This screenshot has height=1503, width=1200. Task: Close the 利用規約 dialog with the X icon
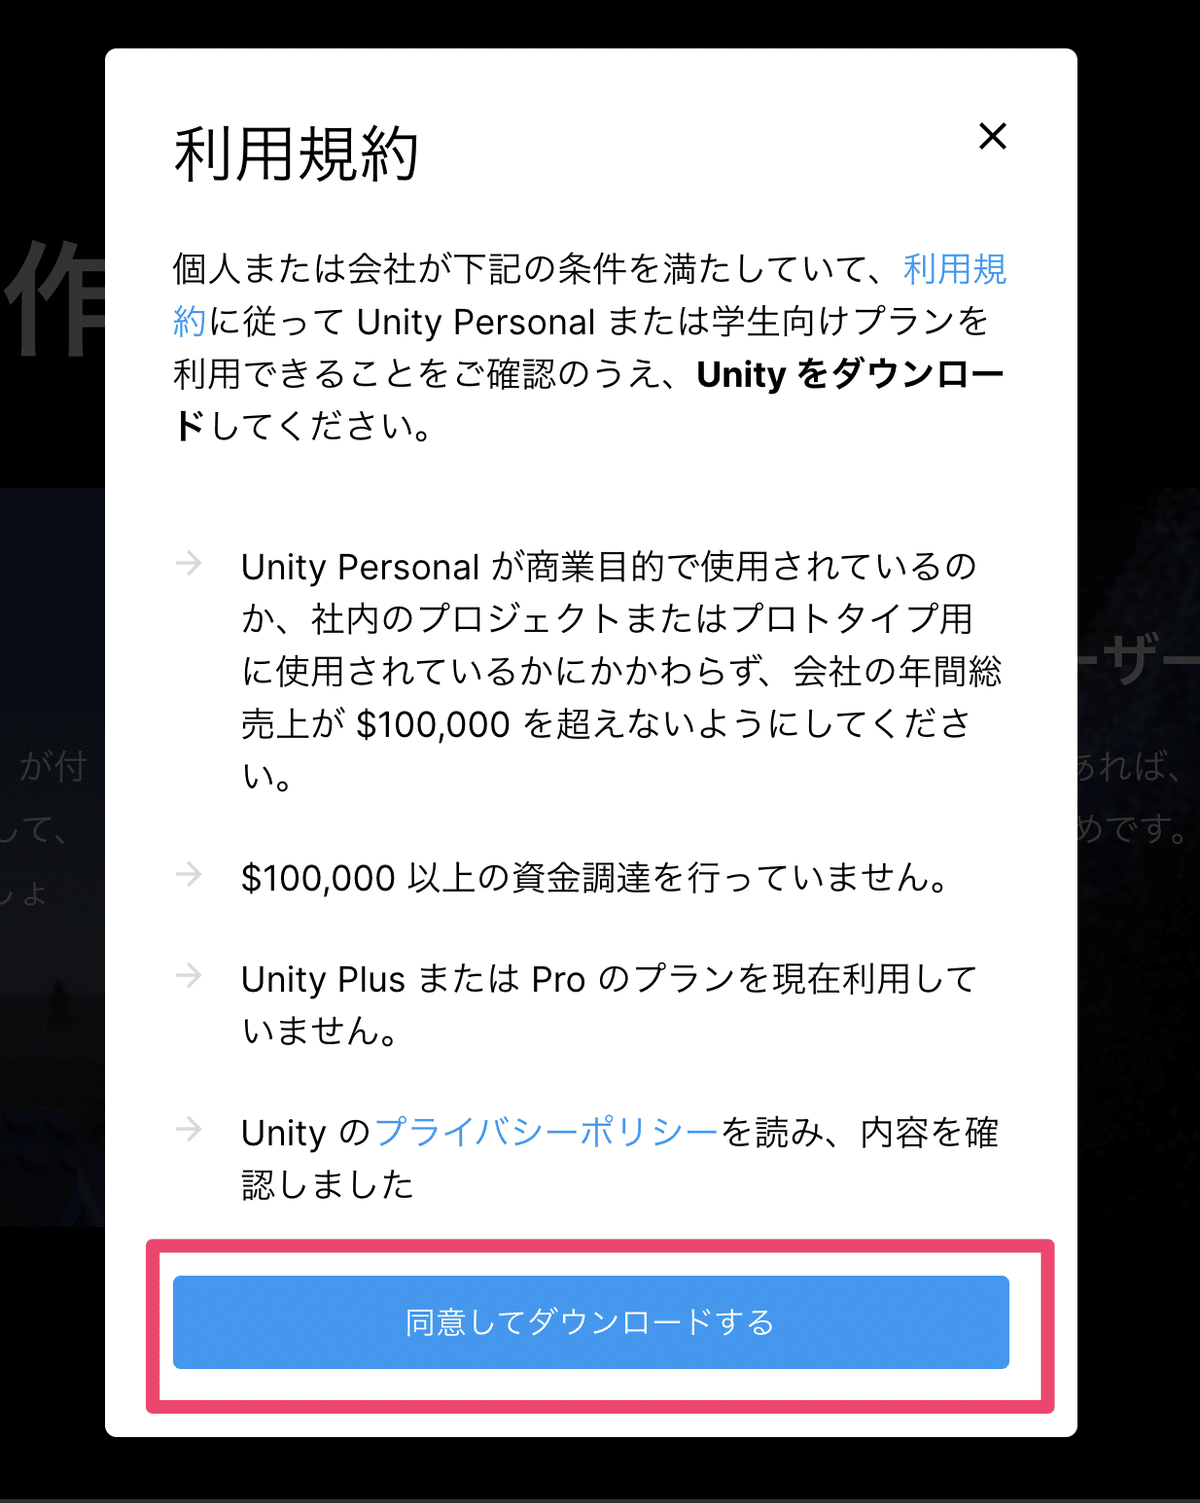coord(992,136)
